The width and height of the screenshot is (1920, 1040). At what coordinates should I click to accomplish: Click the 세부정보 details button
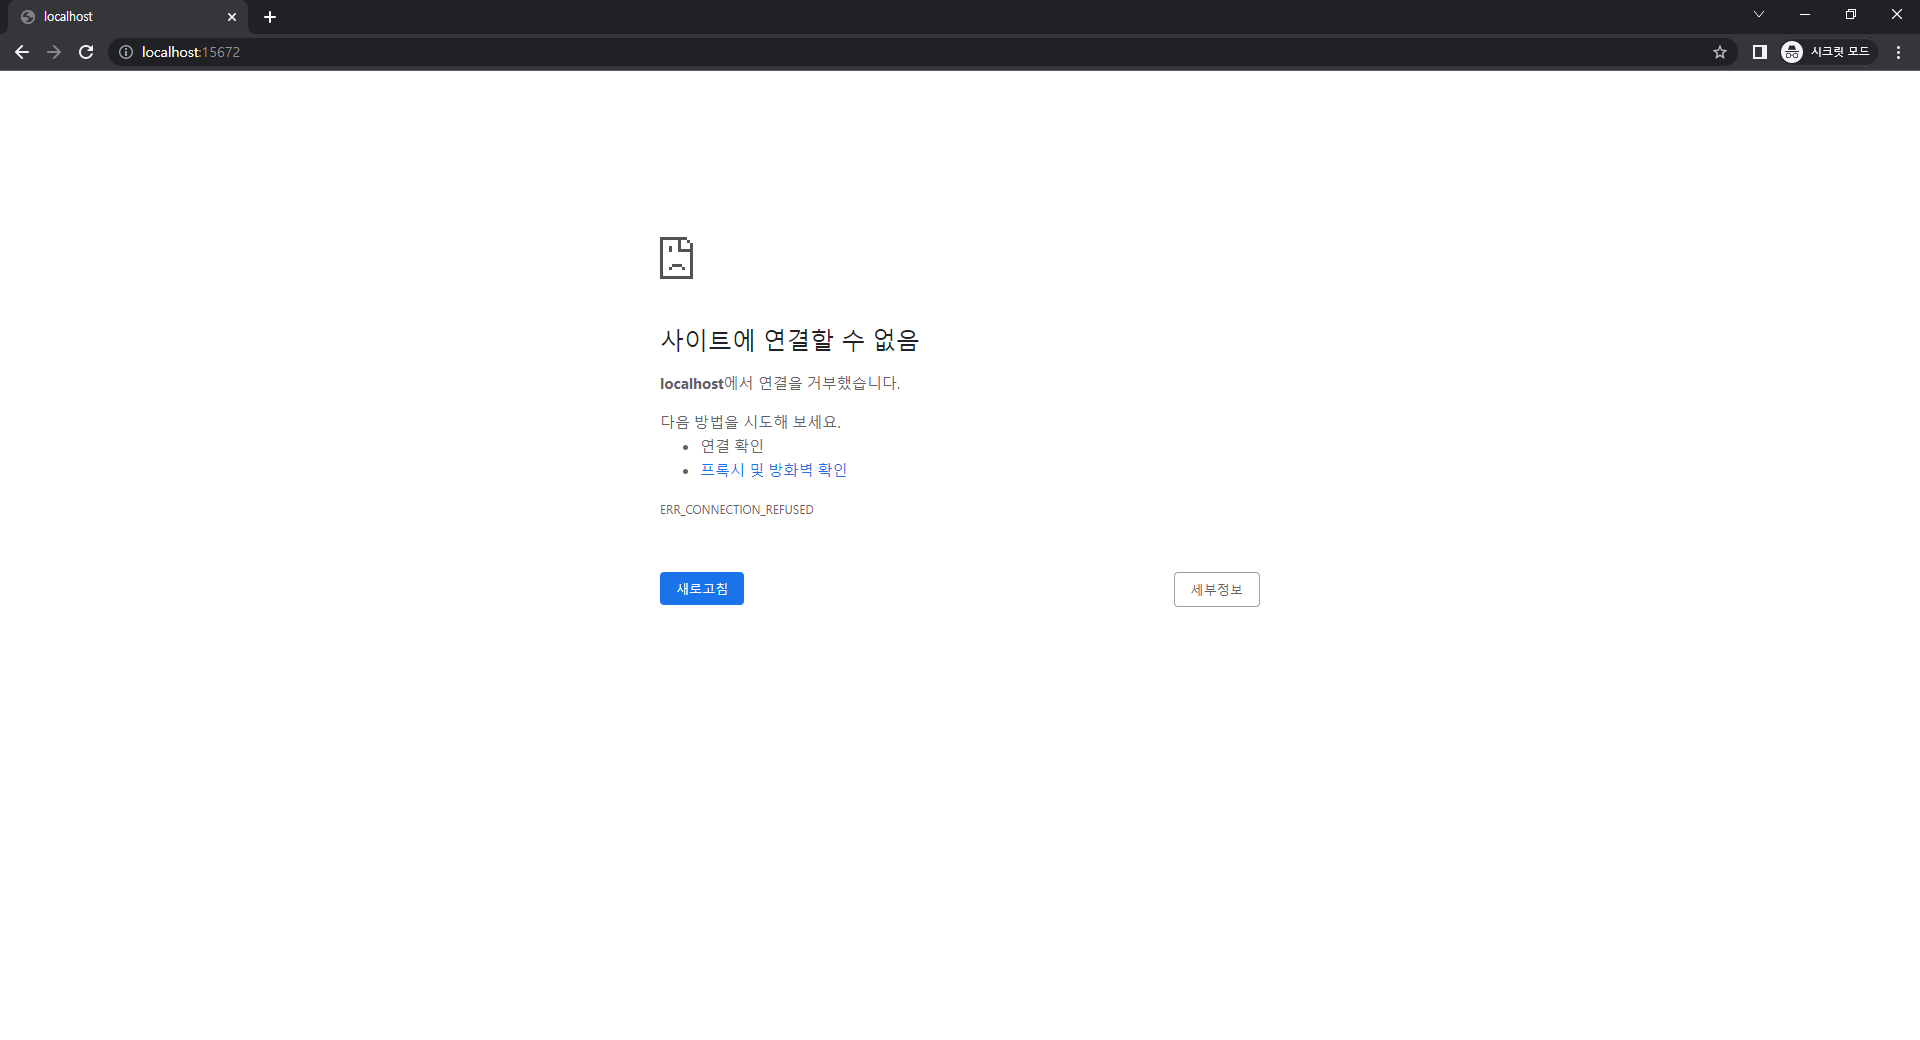(1216, 589)
